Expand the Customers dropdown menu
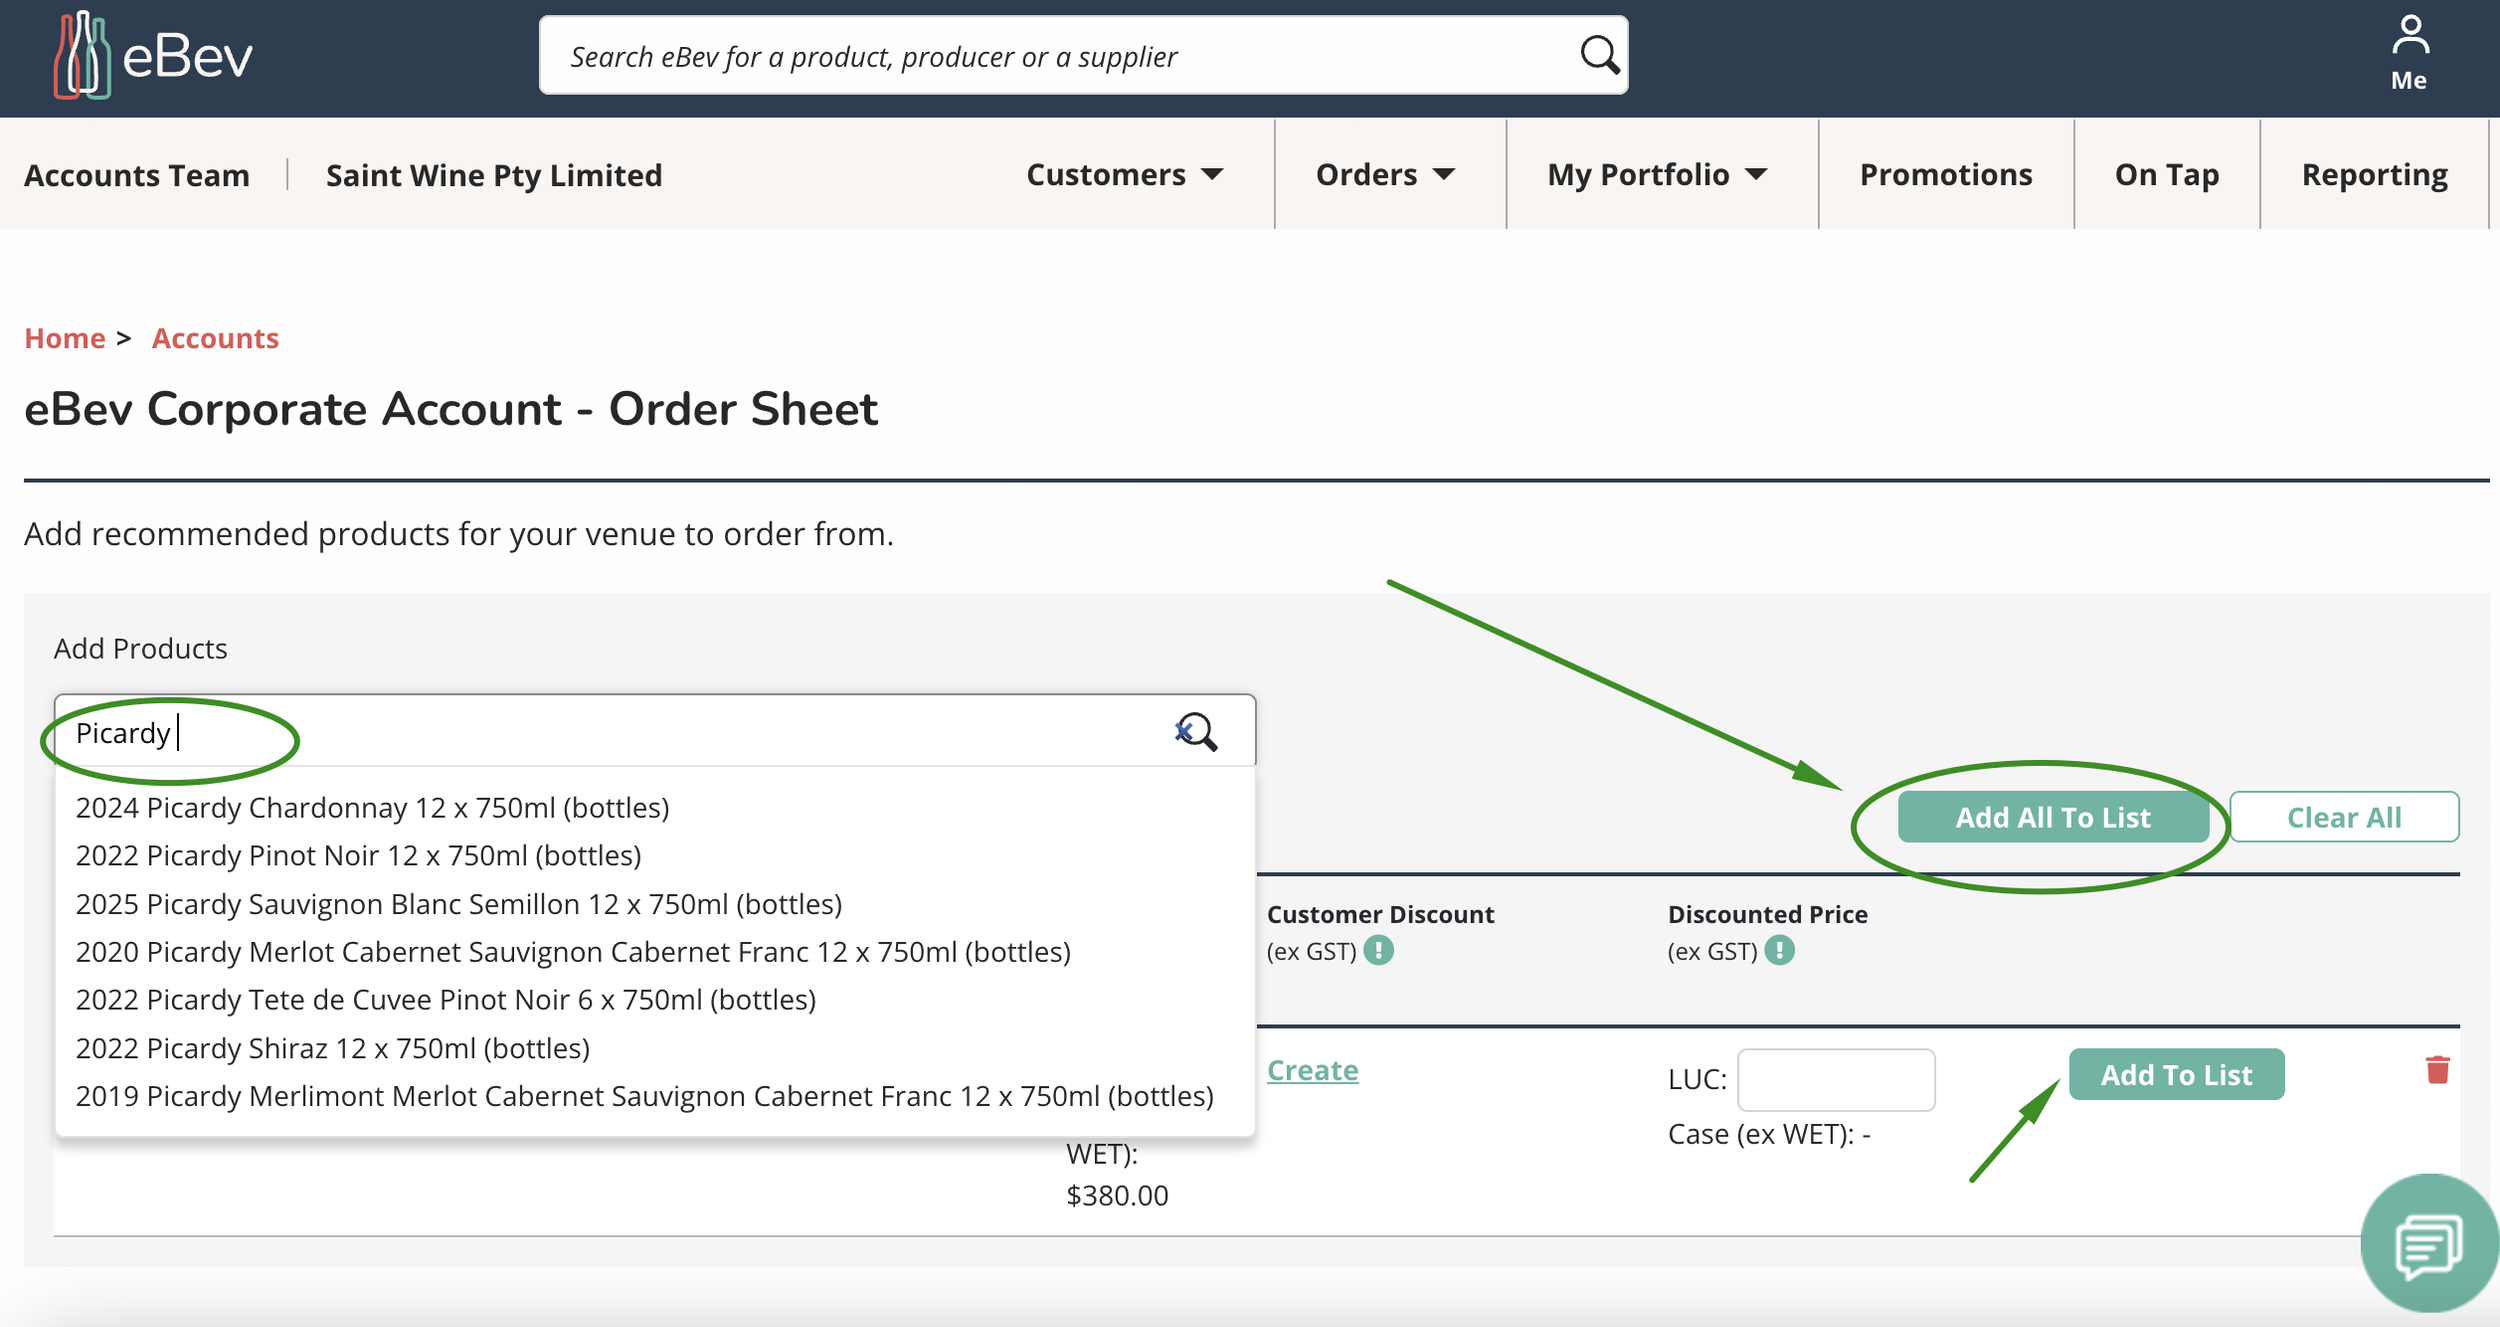Viewport: 2500px width, 1327px height. [x=1124, y=174]
